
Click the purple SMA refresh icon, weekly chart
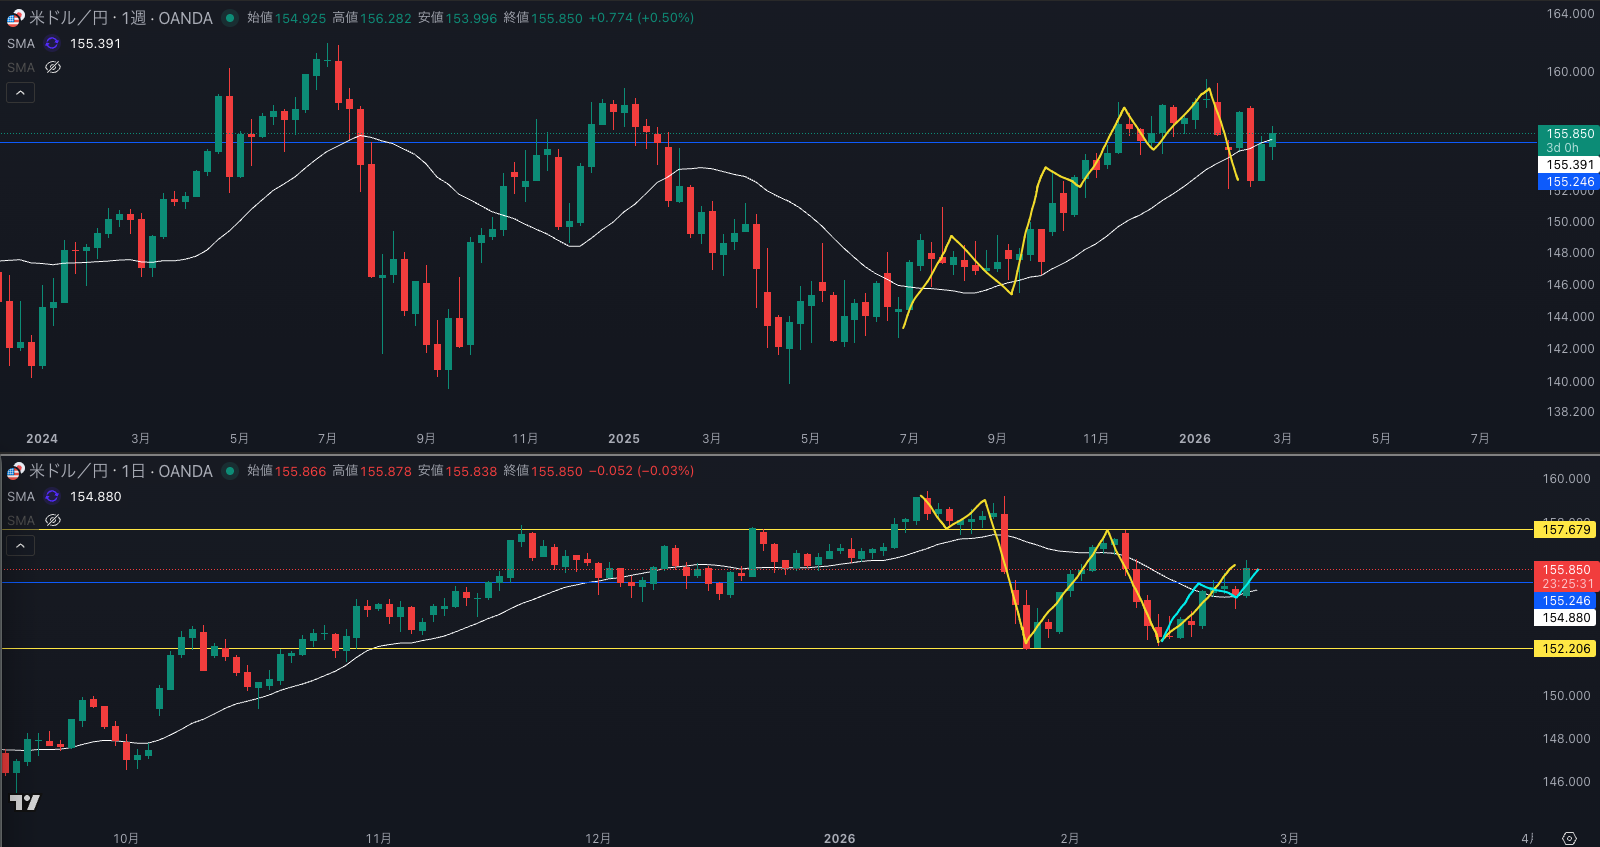[x=52, y=44]
